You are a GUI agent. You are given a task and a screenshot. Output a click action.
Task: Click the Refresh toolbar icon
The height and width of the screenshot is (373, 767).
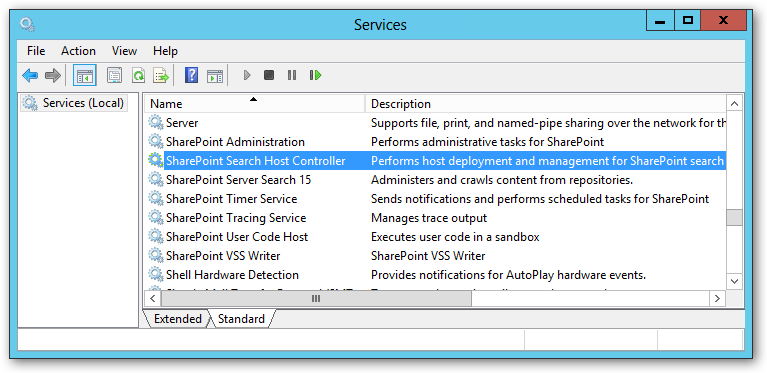(x=138, y=75)
